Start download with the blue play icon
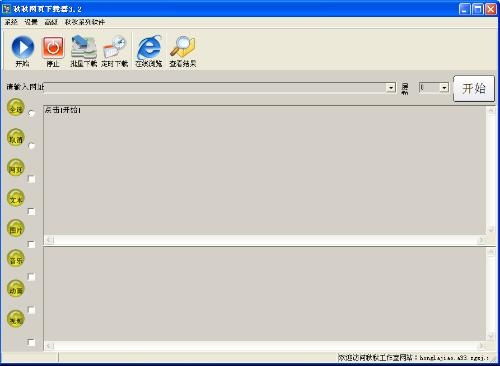The image size is (500, 366). (23, 51)
